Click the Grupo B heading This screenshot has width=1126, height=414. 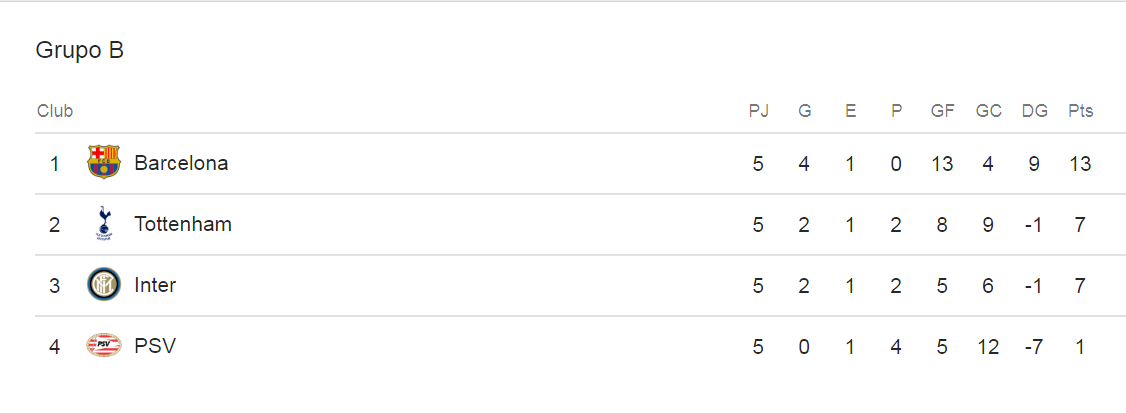point(80,50)
